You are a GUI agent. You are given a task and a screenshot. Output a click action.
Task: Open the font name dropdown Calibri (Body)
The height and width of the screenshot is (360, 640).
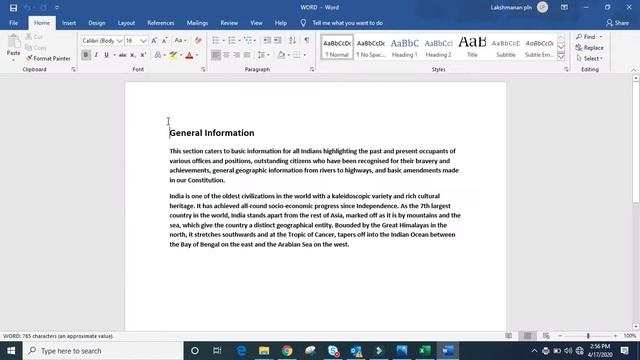point(119,41)
